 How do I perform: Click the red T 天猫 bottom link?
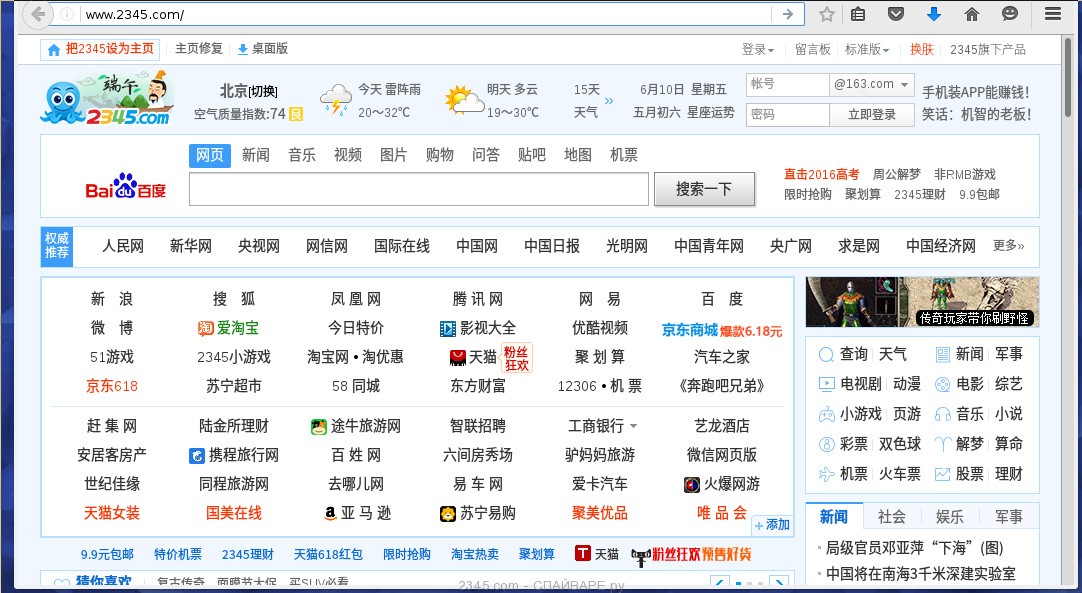pos(597,554)
